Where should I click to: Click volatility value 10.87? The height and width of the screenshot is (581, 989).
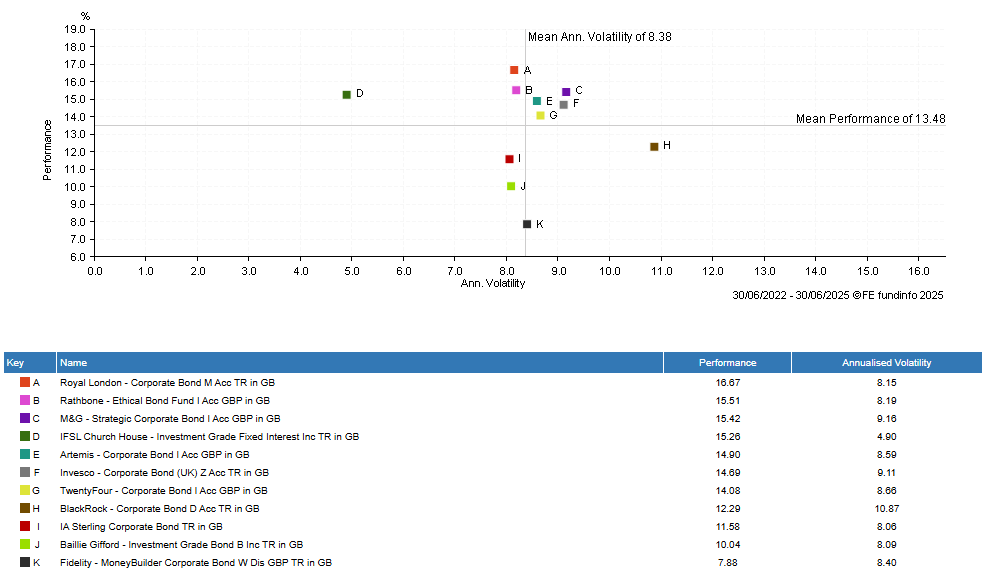click(x=886, y=508)
